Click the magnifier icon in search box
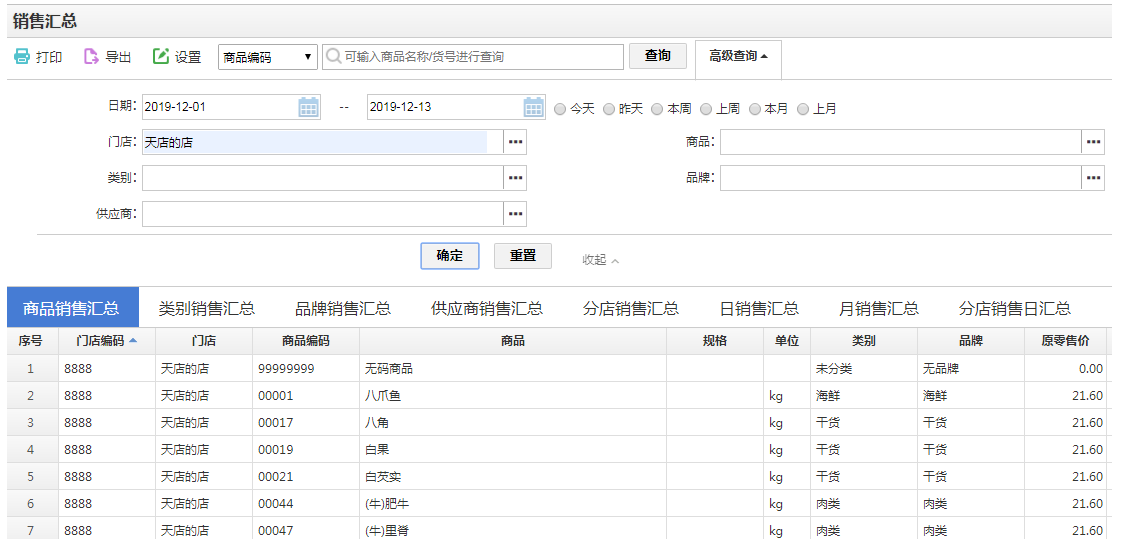 click(x=334, y=57)
